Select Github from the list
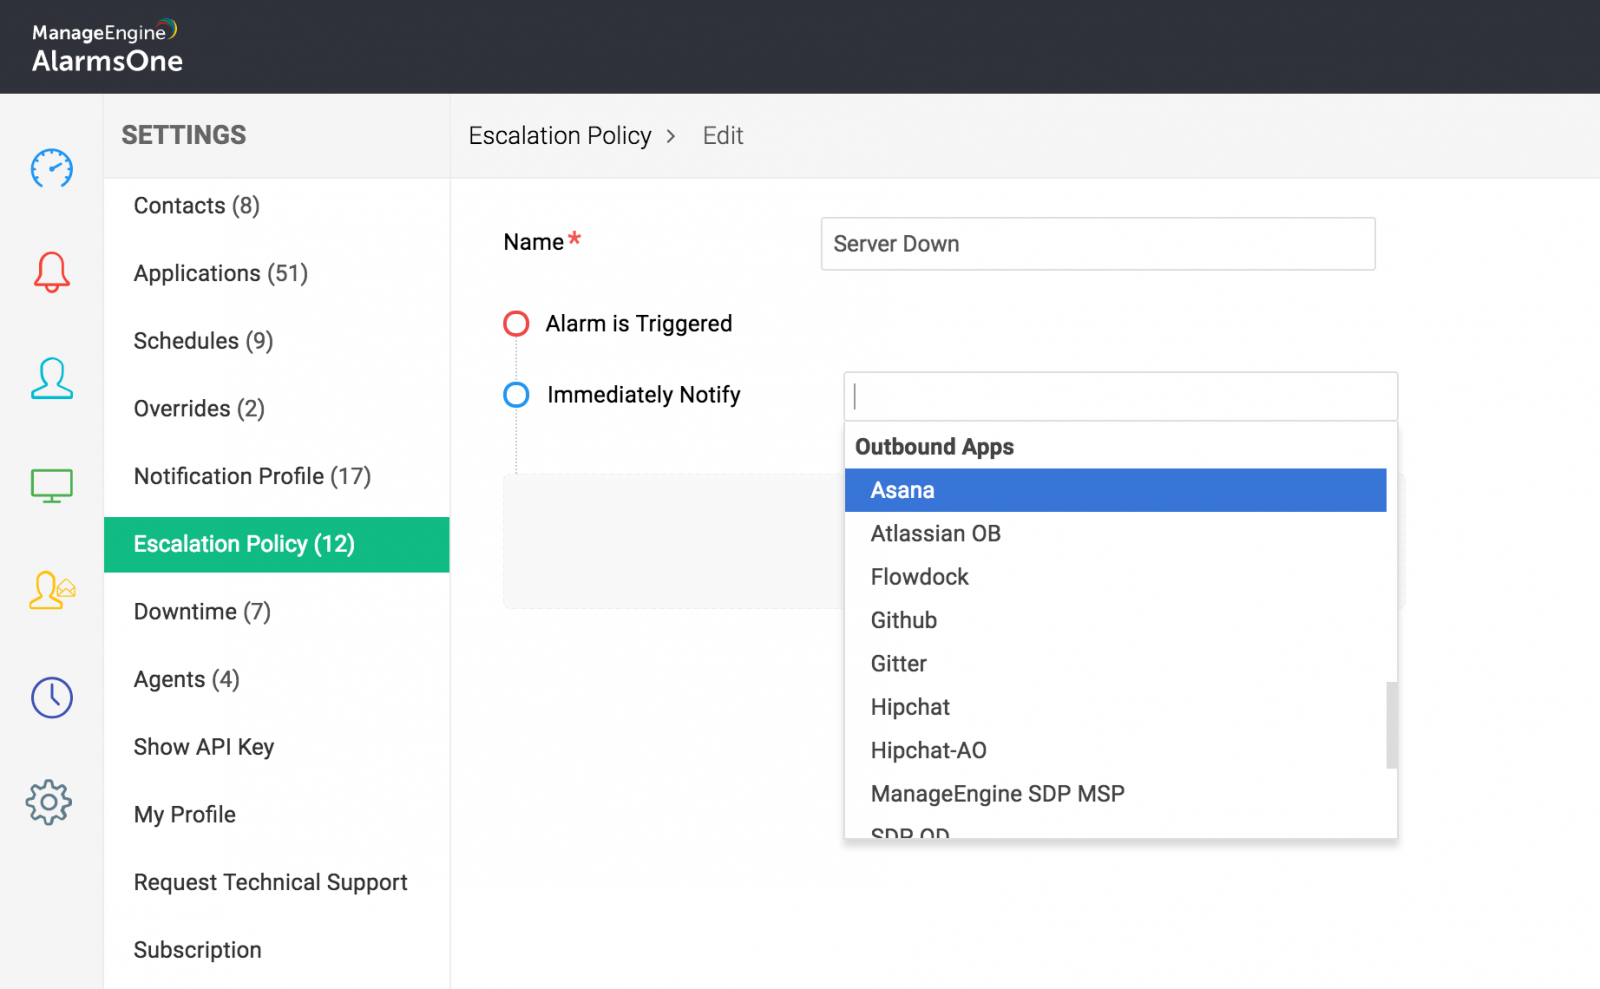The height and width of the screenshot is (989, 1600). tap(1115, 620)
